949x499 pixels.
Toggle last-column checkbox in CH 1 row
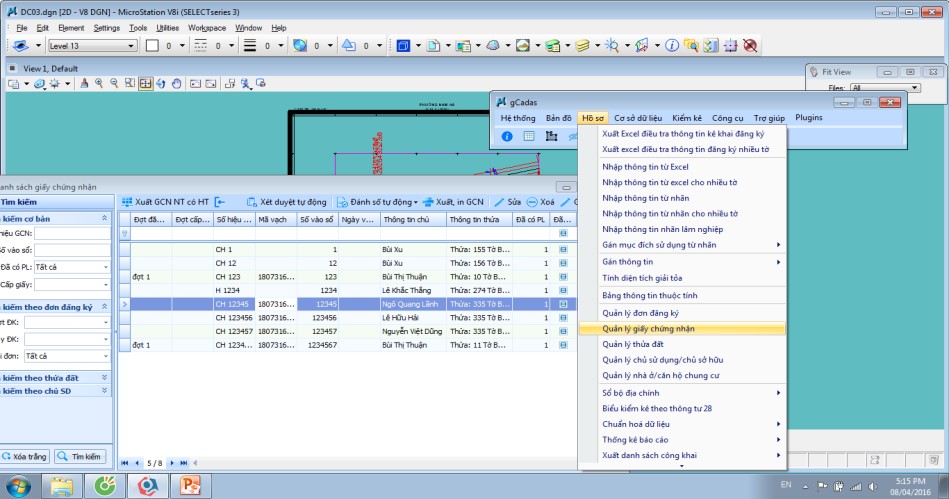click(563, 248)
